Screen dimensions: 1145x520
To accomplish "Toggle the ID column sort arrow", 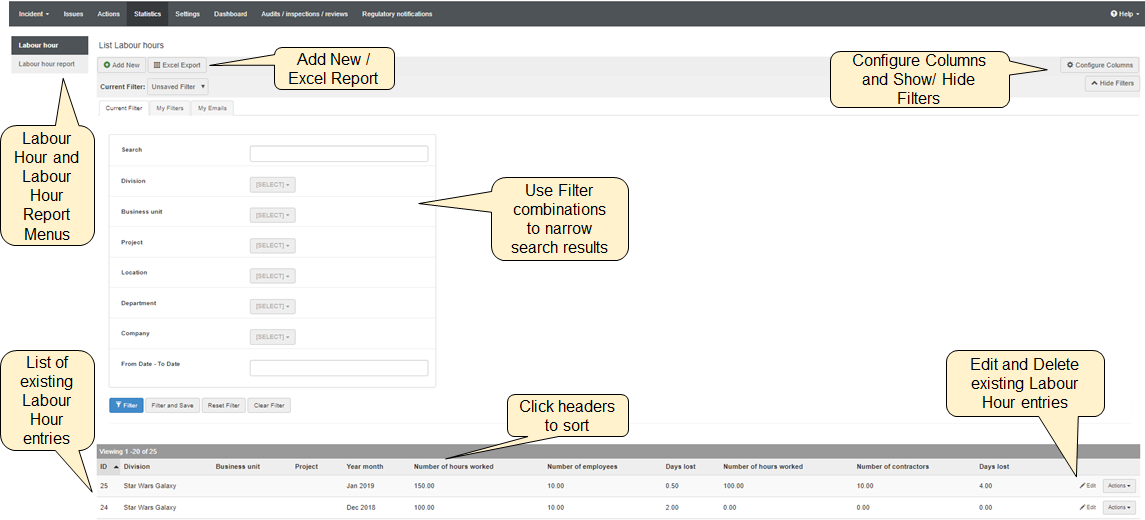I will [x=115, y=466].
